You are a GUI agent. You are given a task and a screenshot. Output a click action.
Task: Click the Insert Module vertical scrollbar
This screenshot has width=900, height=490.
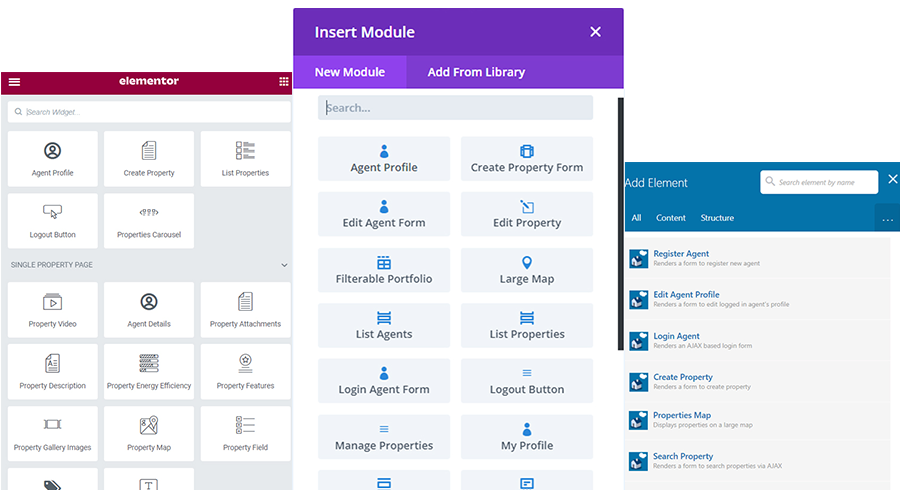[x=620, y=224]
